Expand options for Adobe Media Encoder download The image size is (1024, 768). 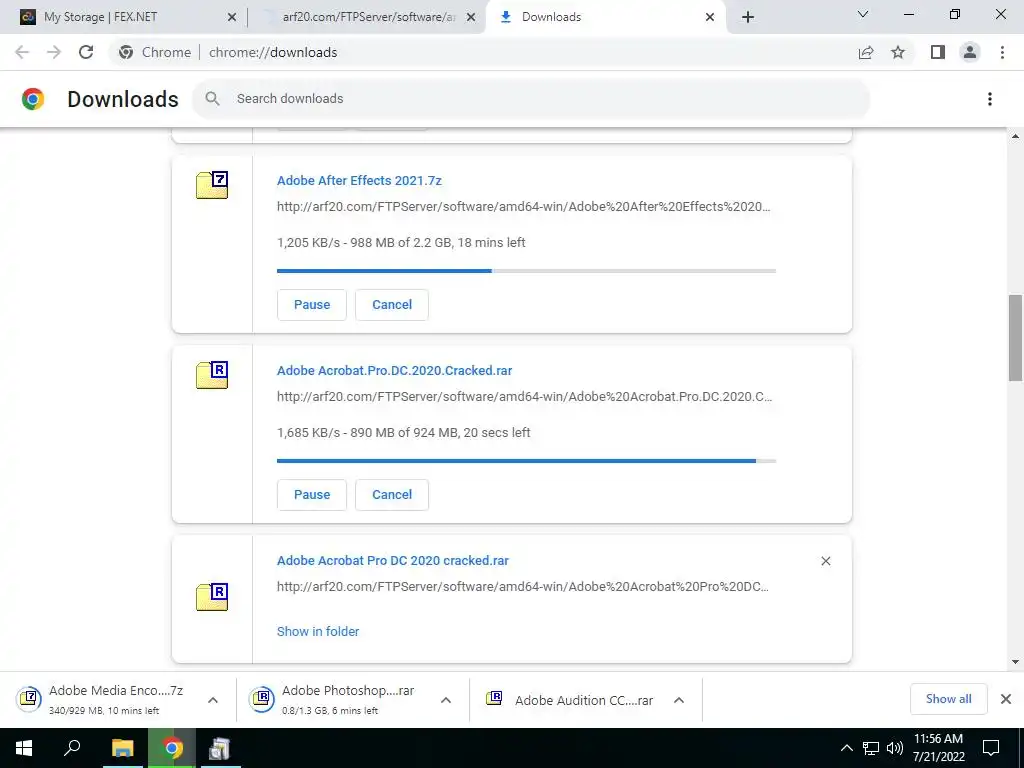(x=212, y=699)
